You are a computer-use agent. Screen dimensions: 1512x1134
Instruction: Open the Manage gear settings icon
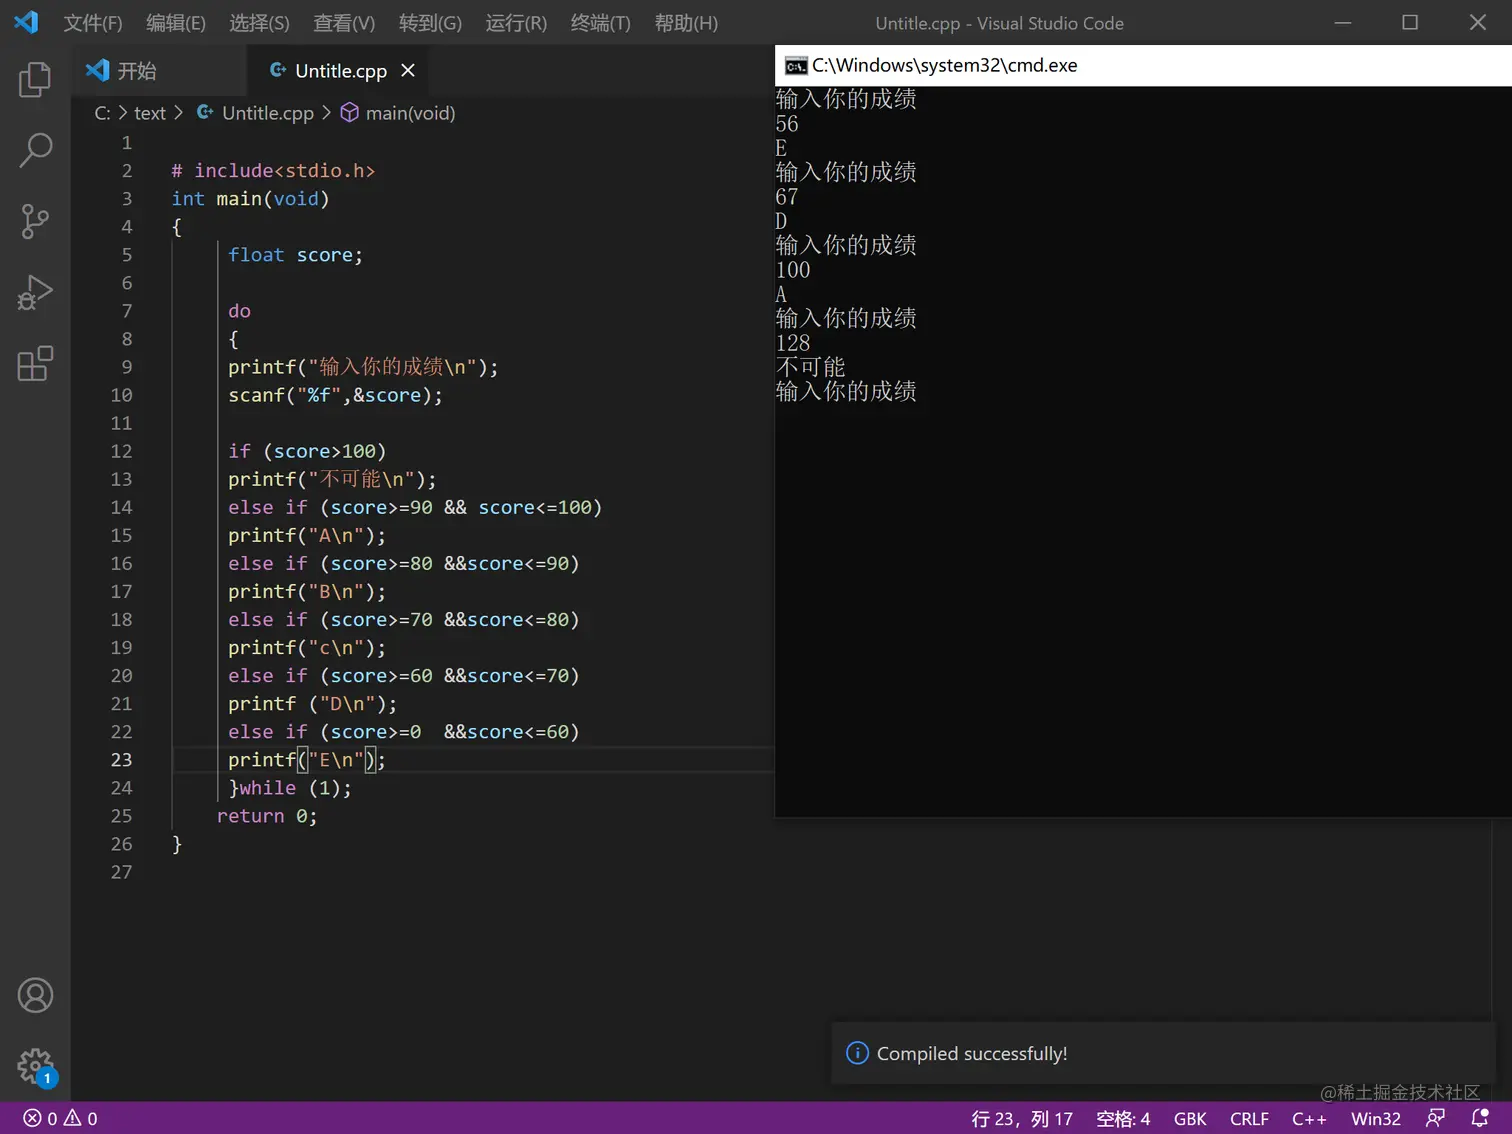pyautogui.click(x=35, y=1066)
